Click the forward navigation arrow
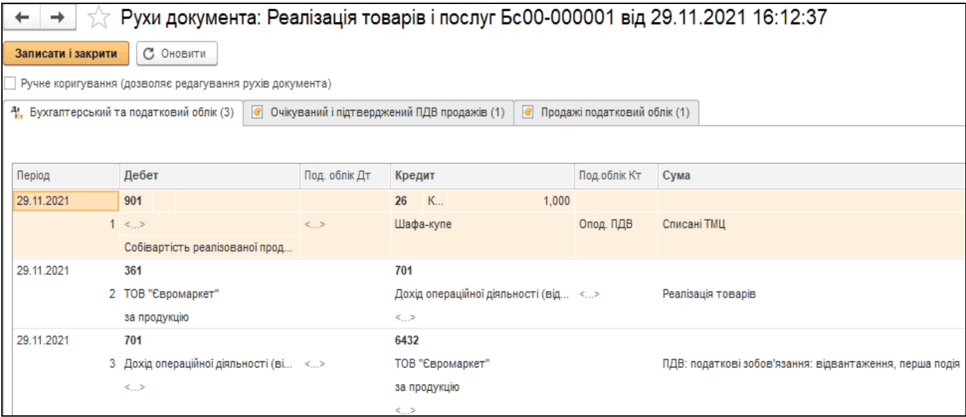966x417 pixels. point(55,18)
